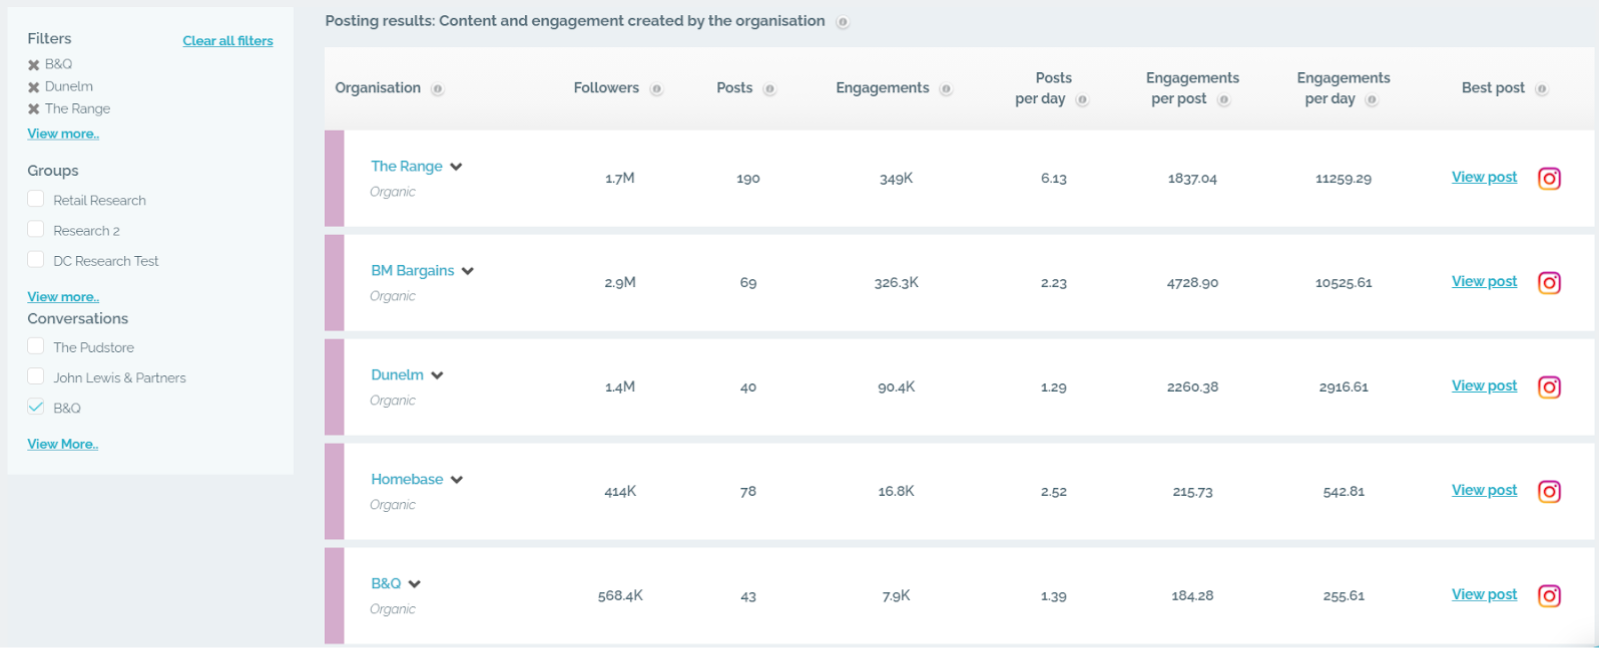Image resolution: width=1600 pixels, height=654 pixels.
Task: Open B&Q organisation name link
Action: click(x=386, y=583)
